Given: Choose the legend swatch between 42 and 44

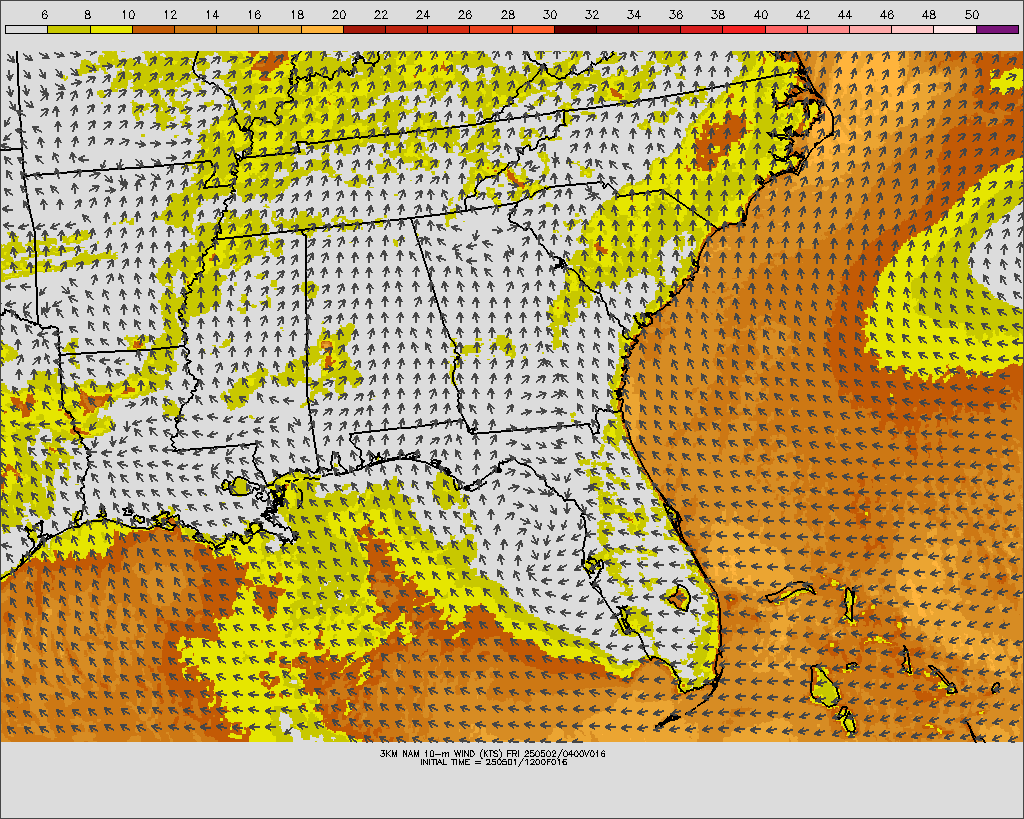Looking at the screenshot, I should pos(829,29).
